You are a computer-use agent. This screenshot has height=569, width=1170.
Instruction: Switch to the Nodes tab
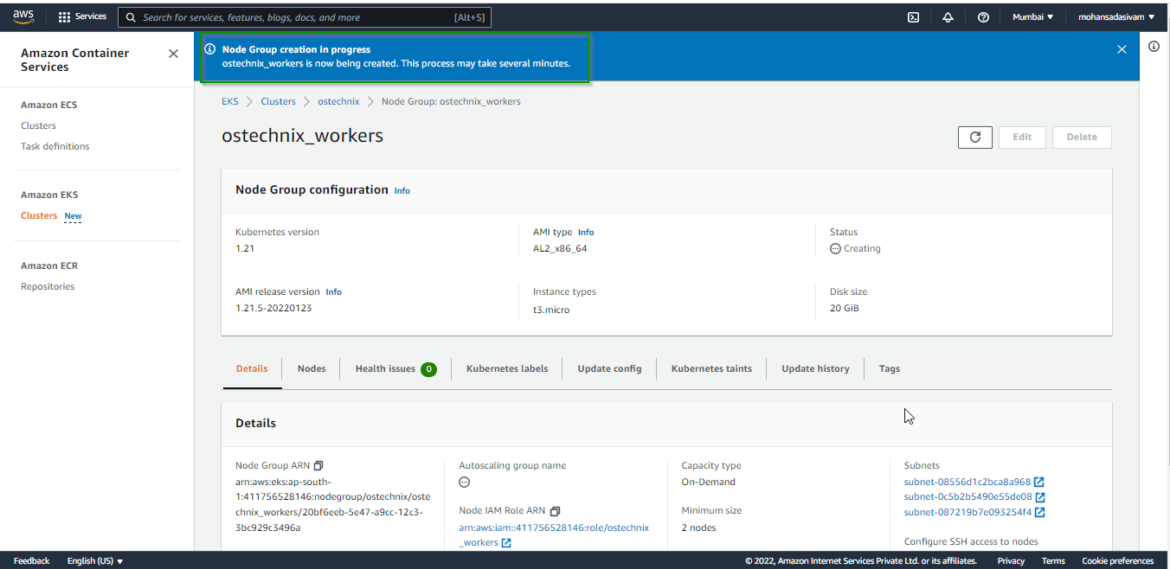[x=311, y=369]
